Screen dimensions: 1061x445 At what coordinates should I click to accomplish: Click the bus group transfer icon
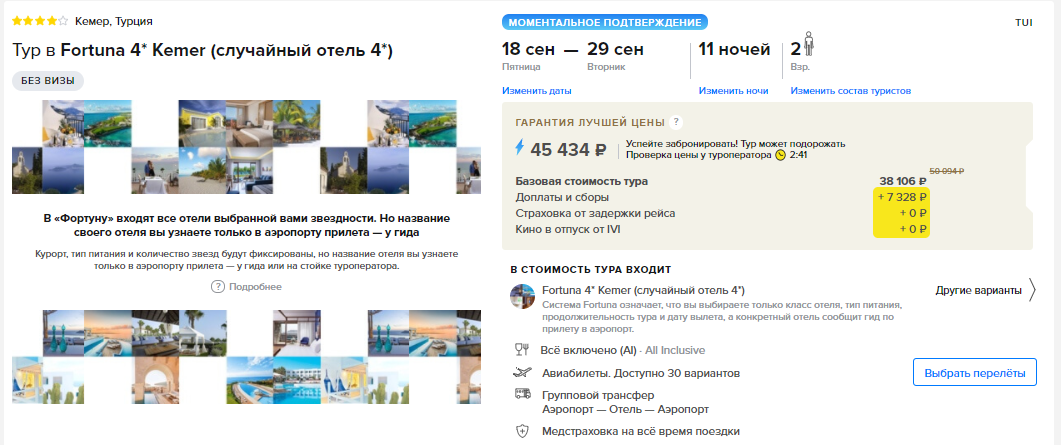[x=522, y=394]
